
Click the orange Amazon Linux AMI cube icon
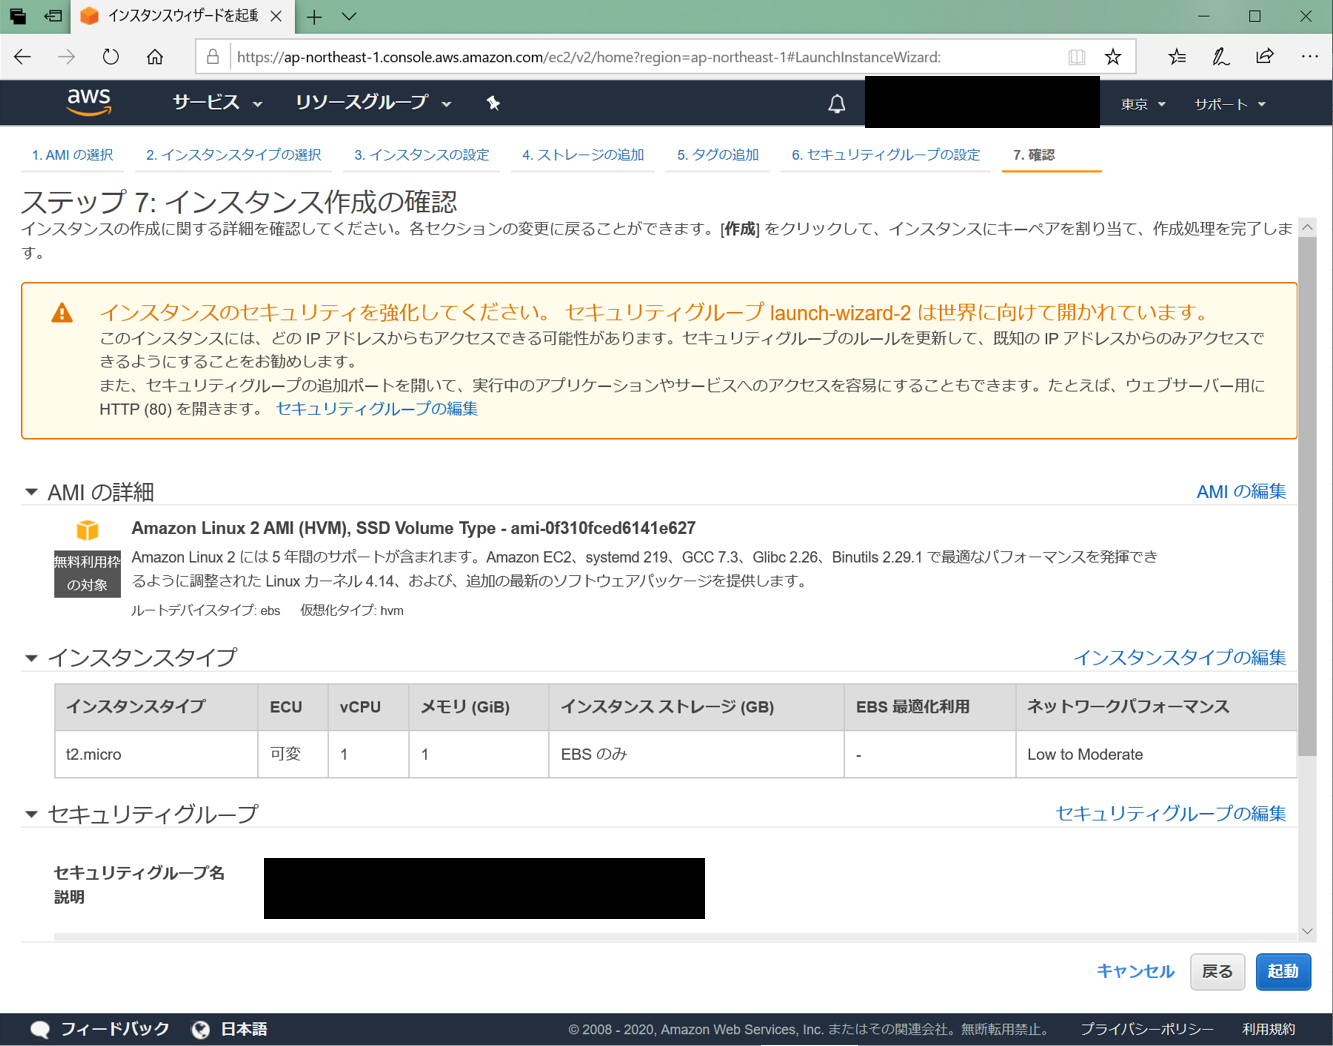[x=88, y=529]
